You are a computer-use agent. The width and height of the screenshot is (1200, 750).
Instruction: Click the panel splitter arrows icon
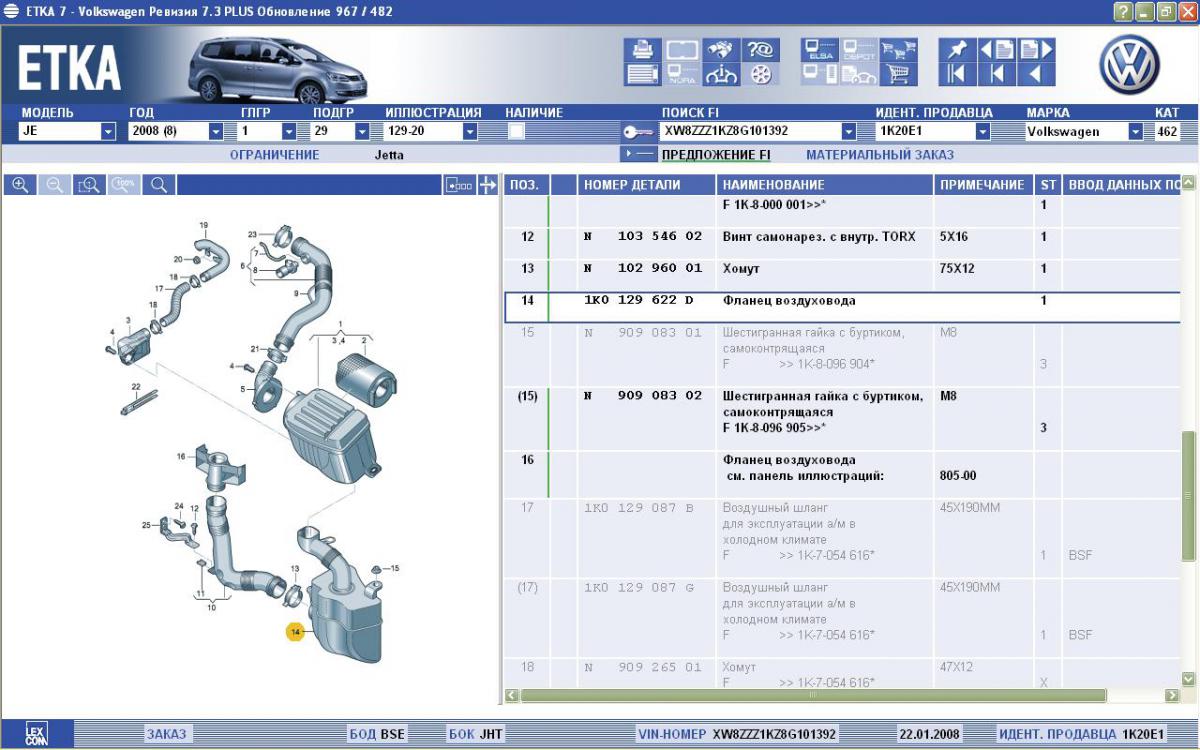(488, 185)
